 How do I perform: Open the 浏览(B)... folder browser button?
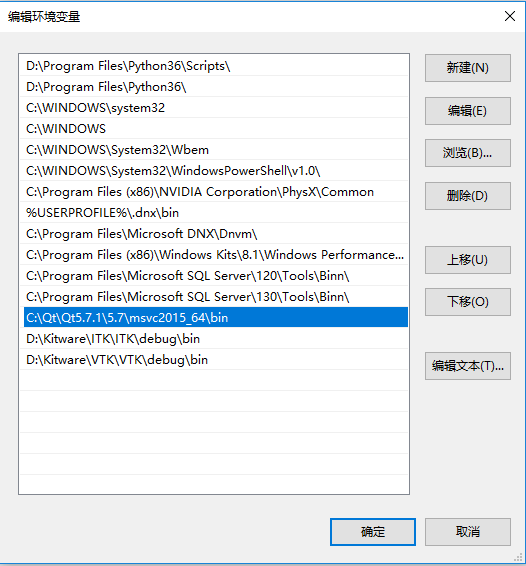point(468,153)
